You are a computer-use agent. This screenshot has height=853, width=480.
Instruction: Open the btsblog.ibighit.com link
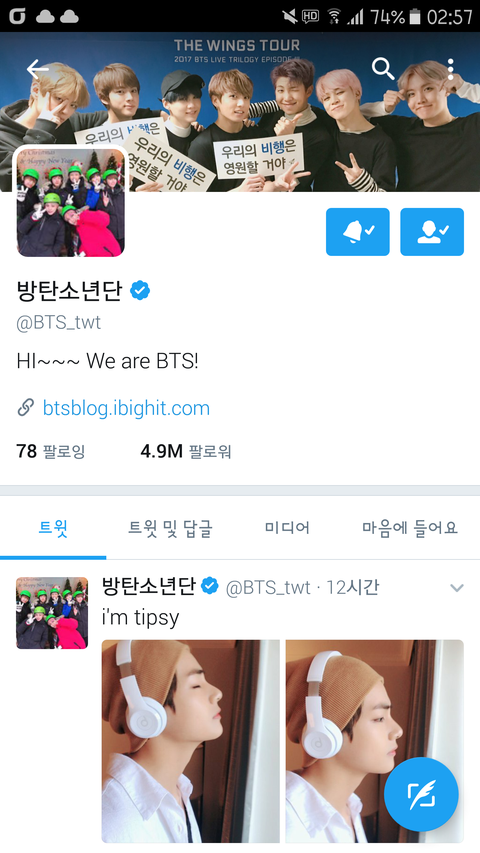pos(126,408)
